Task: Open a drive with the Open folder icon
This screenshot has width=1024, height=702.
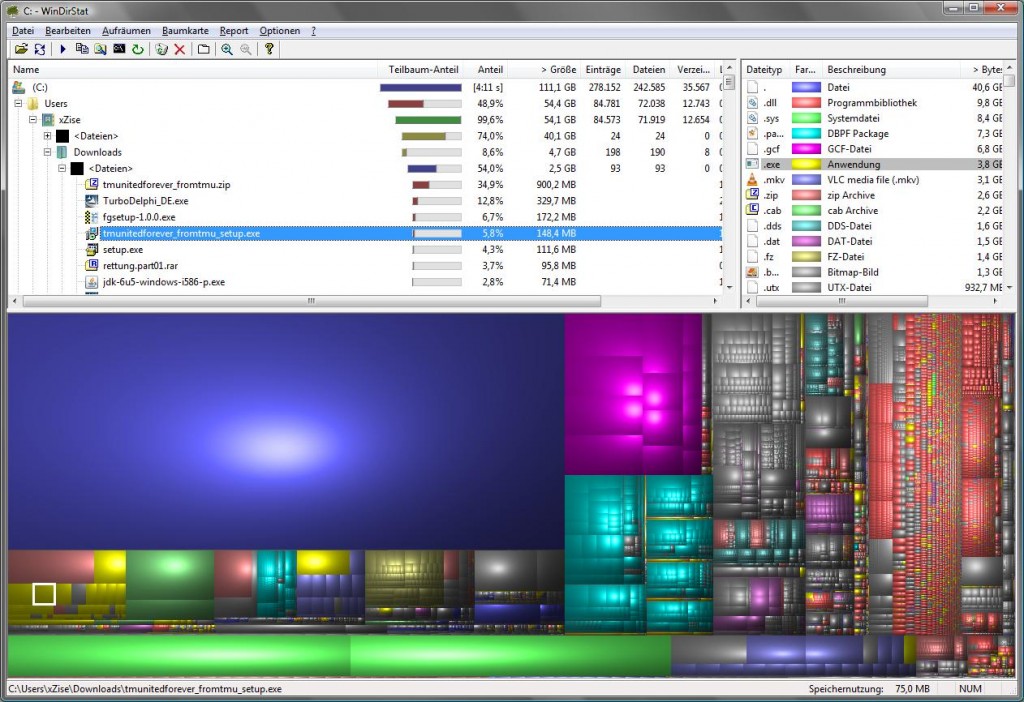Action: click(22, 48)
